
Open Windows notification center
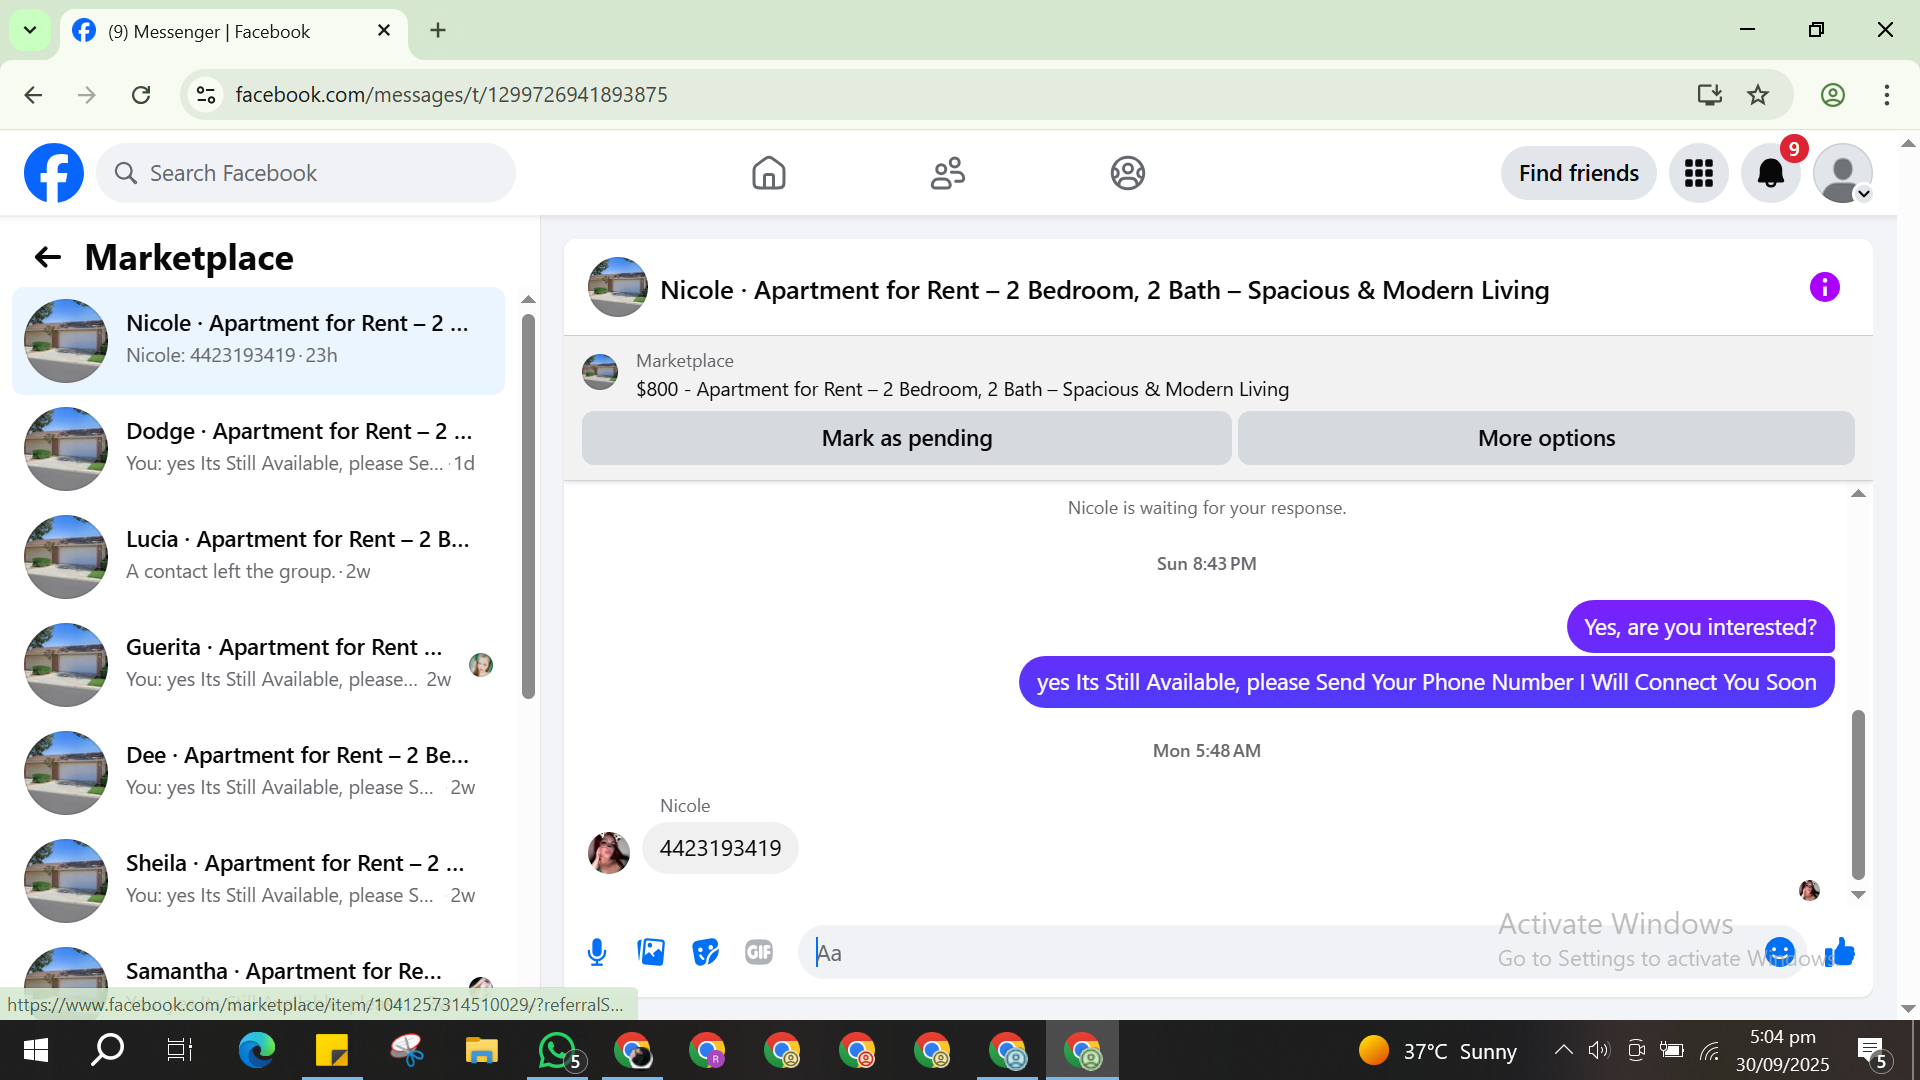pyautogui.click(x=1872, y=1051)
